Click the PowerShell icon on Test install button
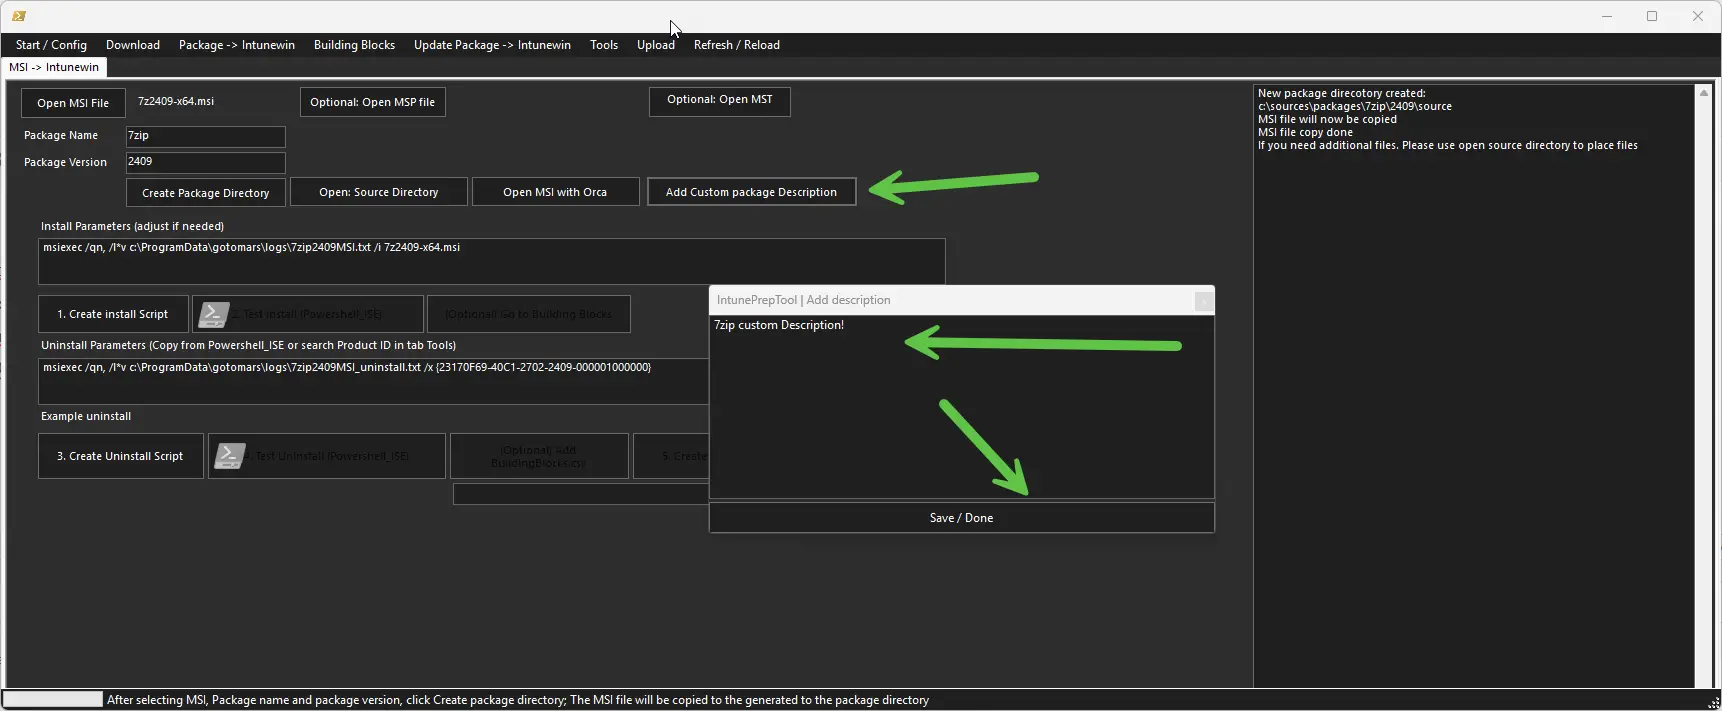1722x711 pixels. click(213, 314)
